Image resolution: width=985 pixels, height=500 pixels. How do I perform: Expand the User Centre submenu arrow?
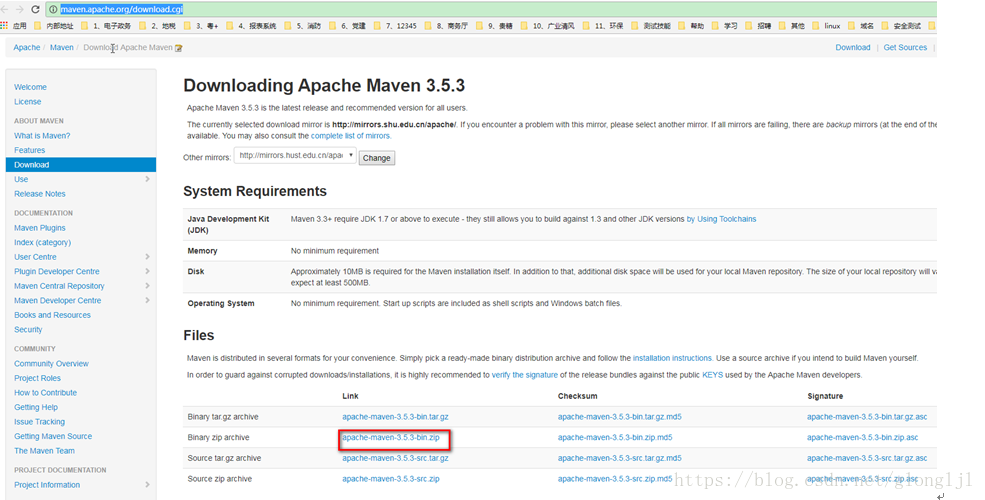(x=148, y=257)
